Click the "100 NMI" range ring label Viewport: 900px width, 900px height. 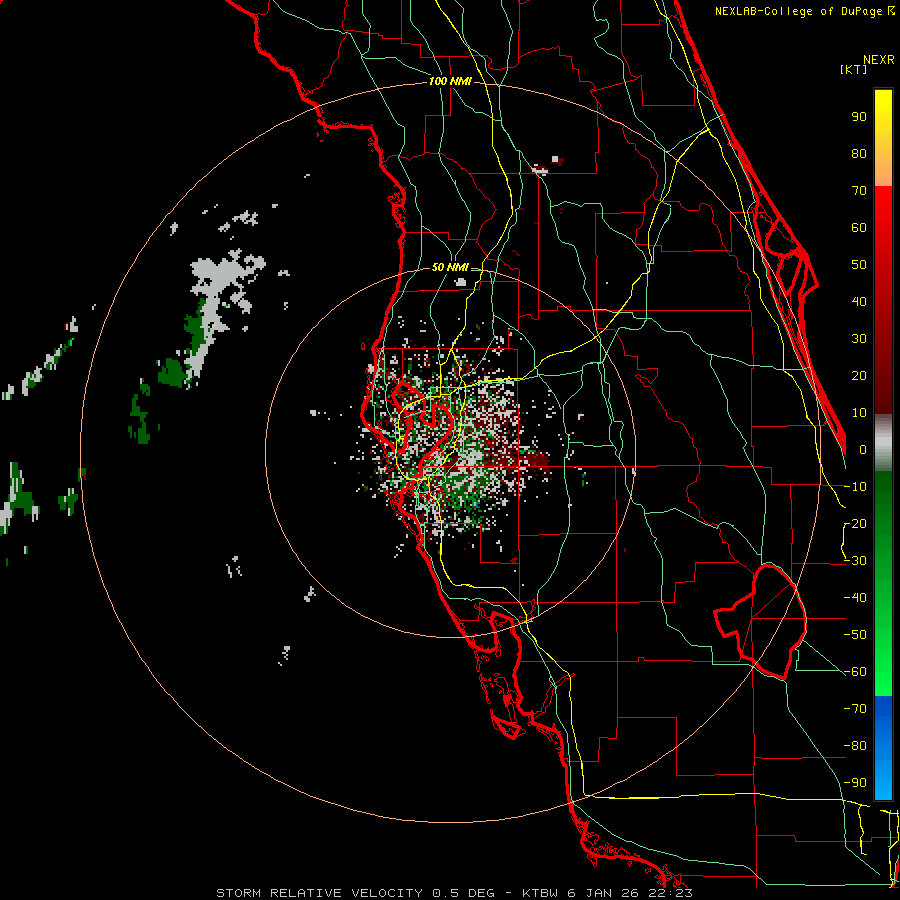coord(450,82)
